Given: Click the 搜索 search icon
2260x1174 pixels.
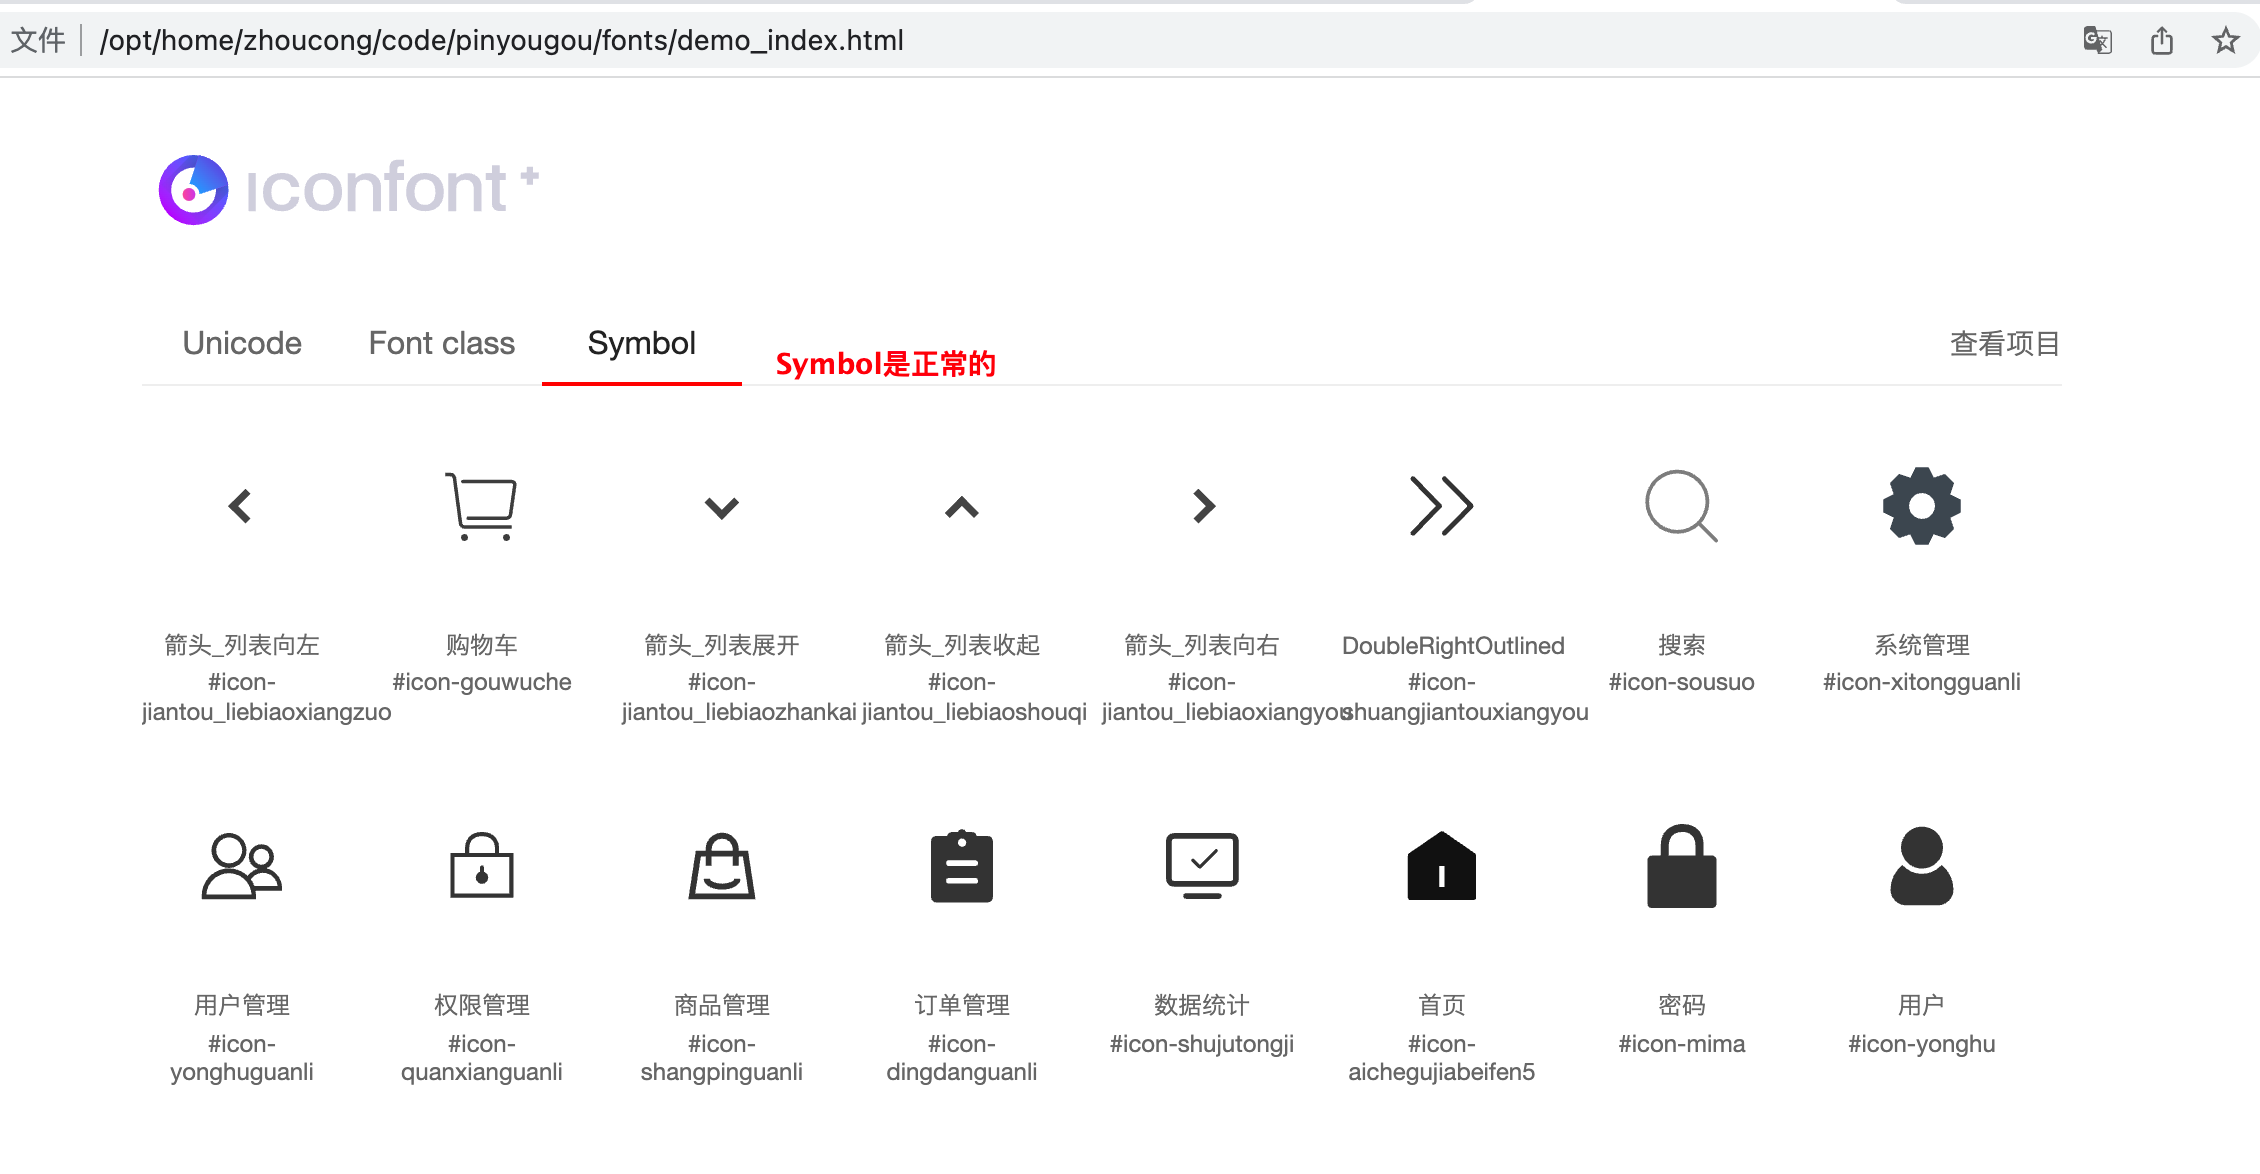Looking at the screenshot, I should [x=1681, y=506].
